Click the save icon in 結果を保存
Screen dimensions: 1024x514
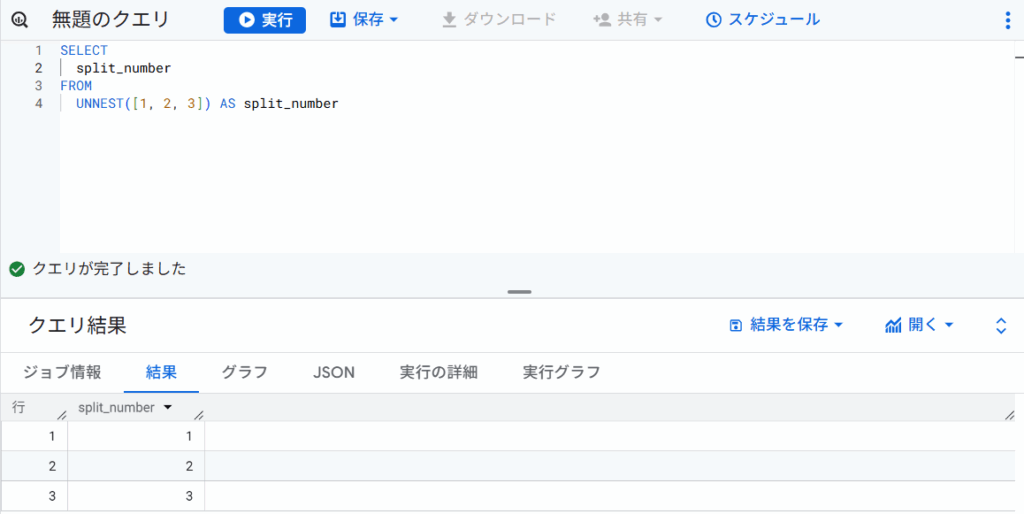[735, 325]
